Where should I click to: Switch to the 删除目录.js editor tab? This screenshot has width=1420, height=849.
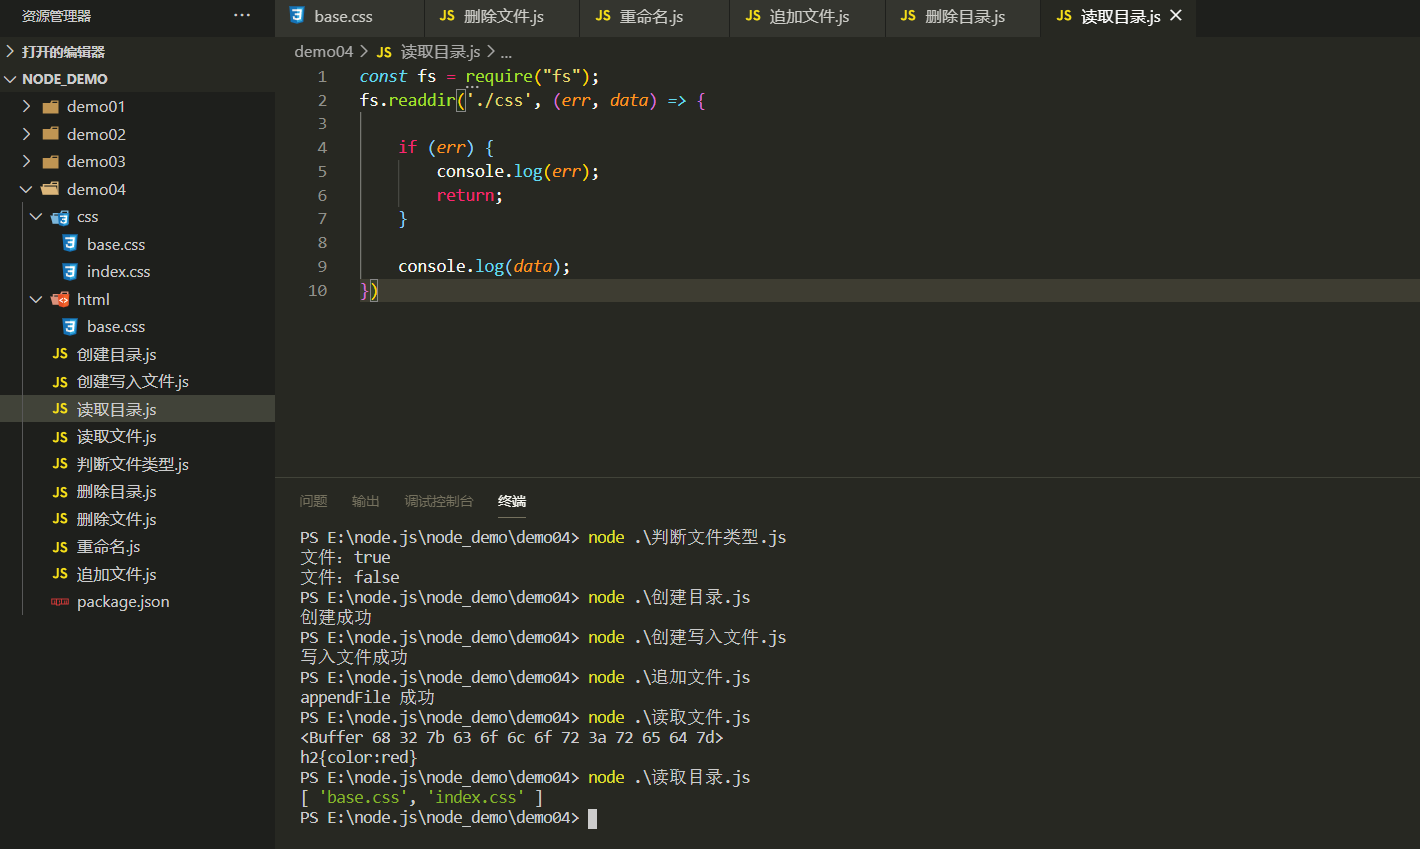963,17
